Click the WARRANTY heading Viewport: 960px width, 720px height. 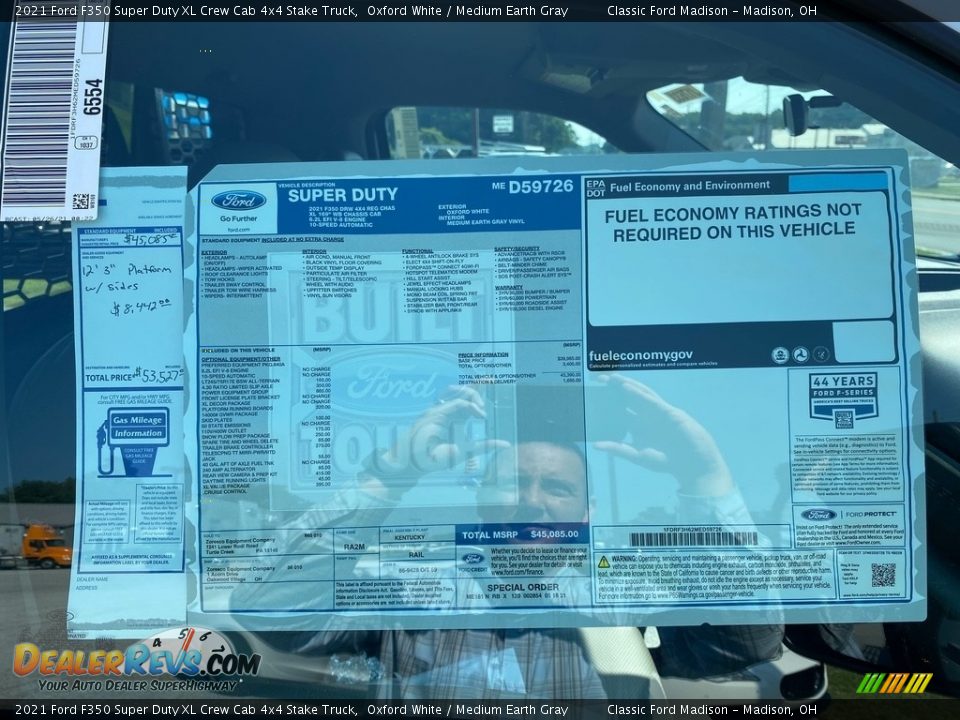[508, 287]
